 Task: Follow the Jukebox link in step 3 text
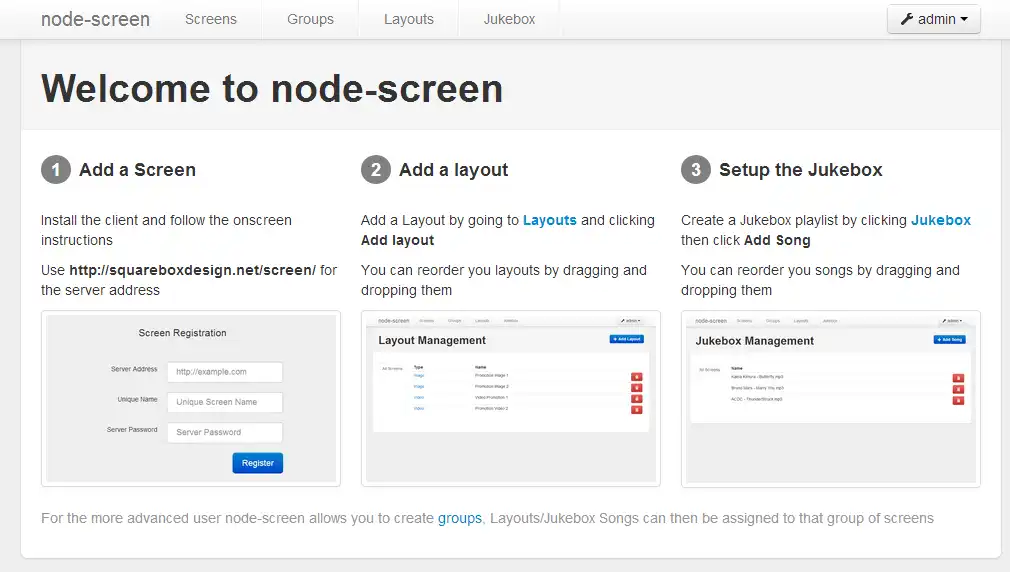pyautogui.click(x=941, y=220)
